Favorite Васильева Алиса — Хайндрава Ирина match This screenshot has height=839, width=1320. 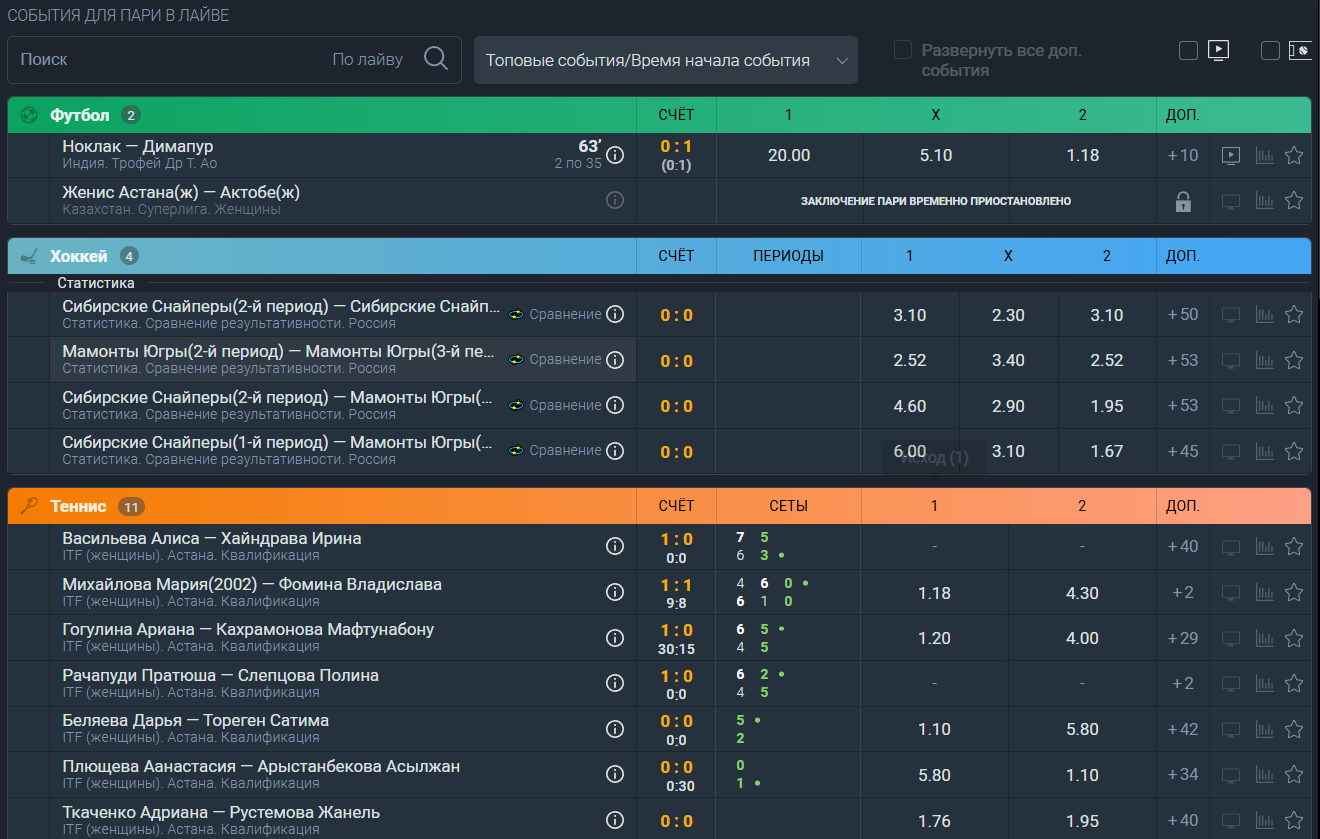tap(1294, 546)
